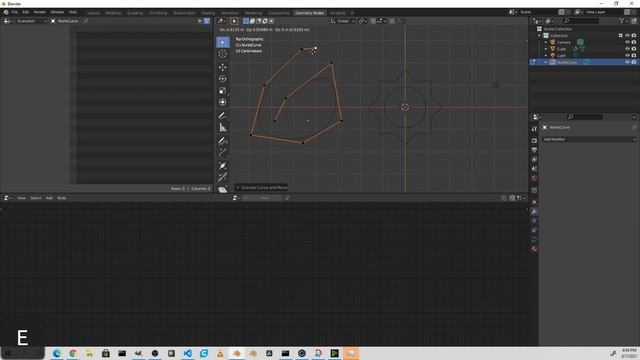Screen dimensions: 640x360
Task: Select the Scale tool in viewport toolbar
Action: (x=222, y=91)
